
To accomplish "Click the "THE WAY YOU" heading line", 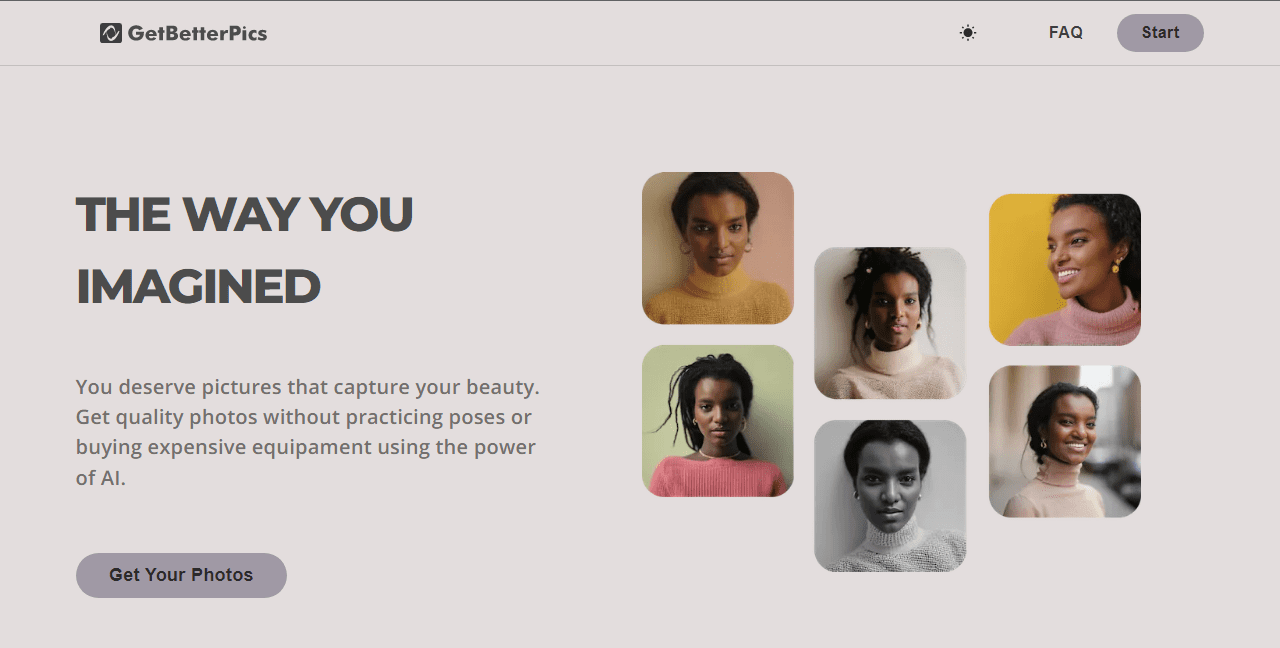I will 245,215.
